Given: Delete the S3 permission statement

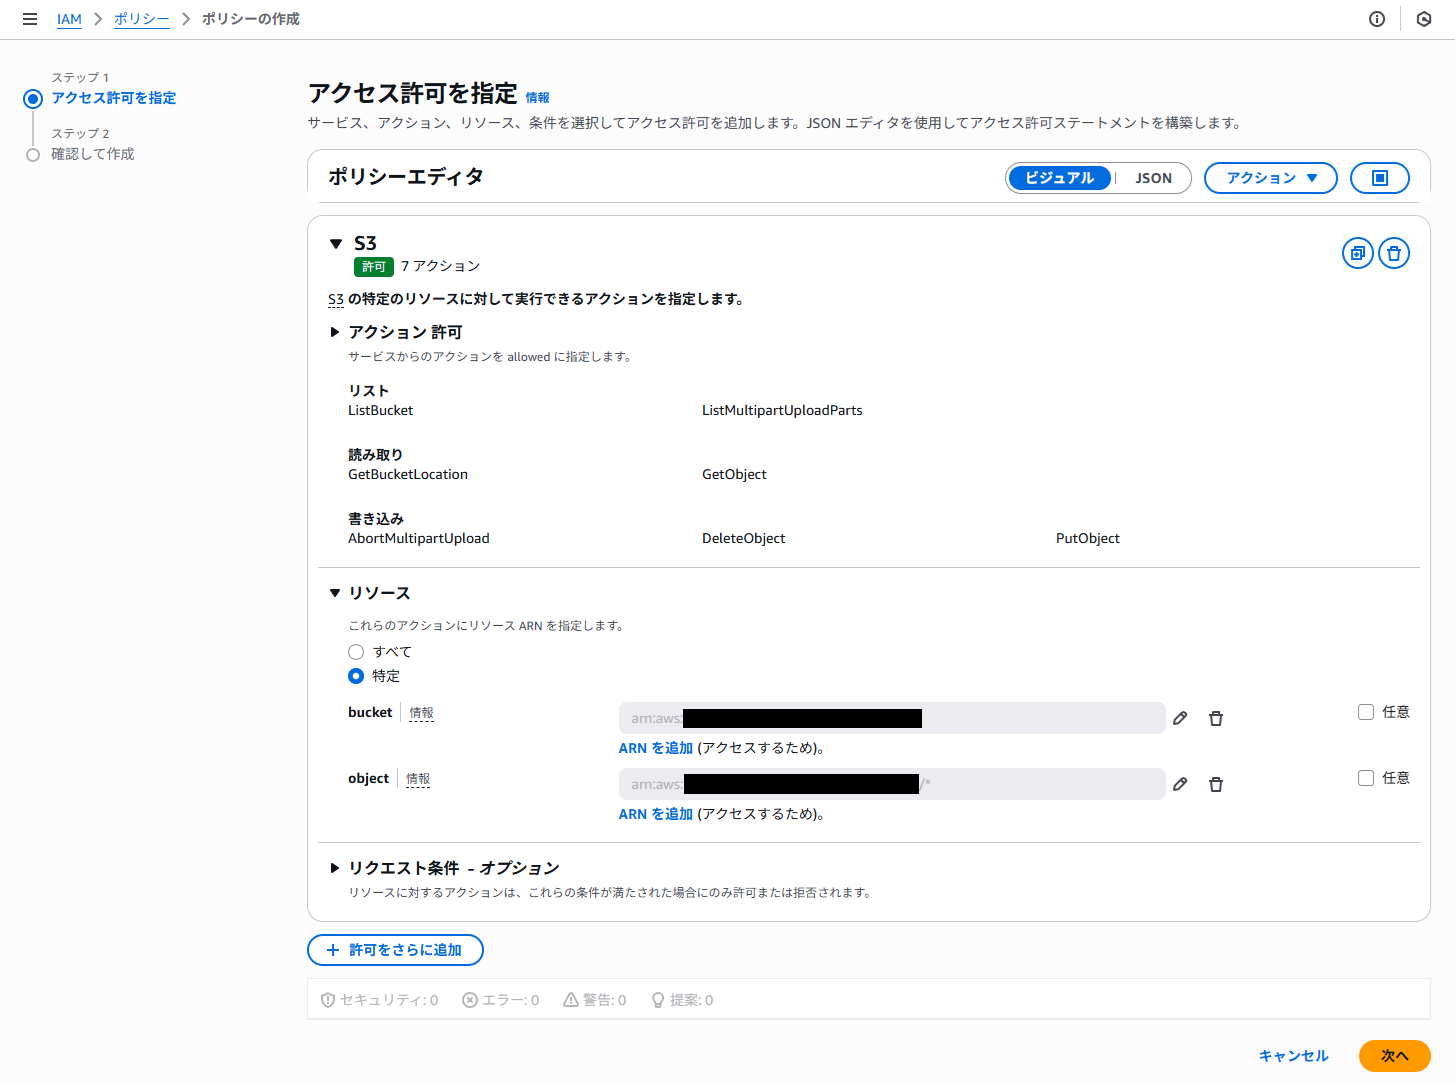Looking at the screenshot, I should click(1394, 253).
